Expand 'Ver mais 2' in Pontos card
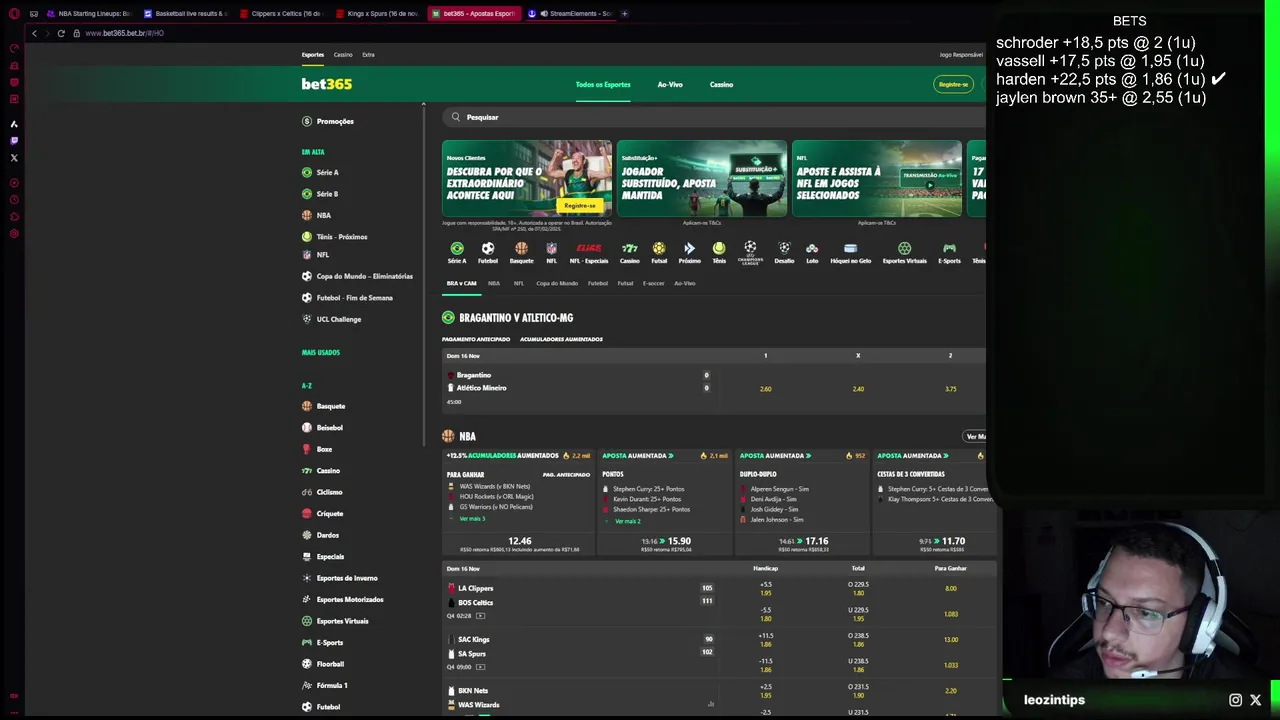Image resolution: width=1280 pixels, height=720 pixels. coord(627,521)
